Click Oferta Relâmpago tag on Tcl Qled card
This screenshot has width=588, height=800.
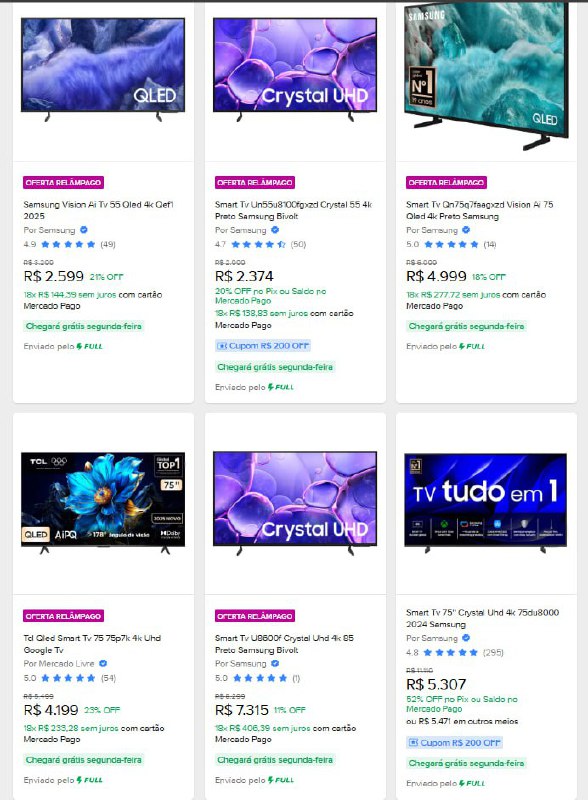63,616
